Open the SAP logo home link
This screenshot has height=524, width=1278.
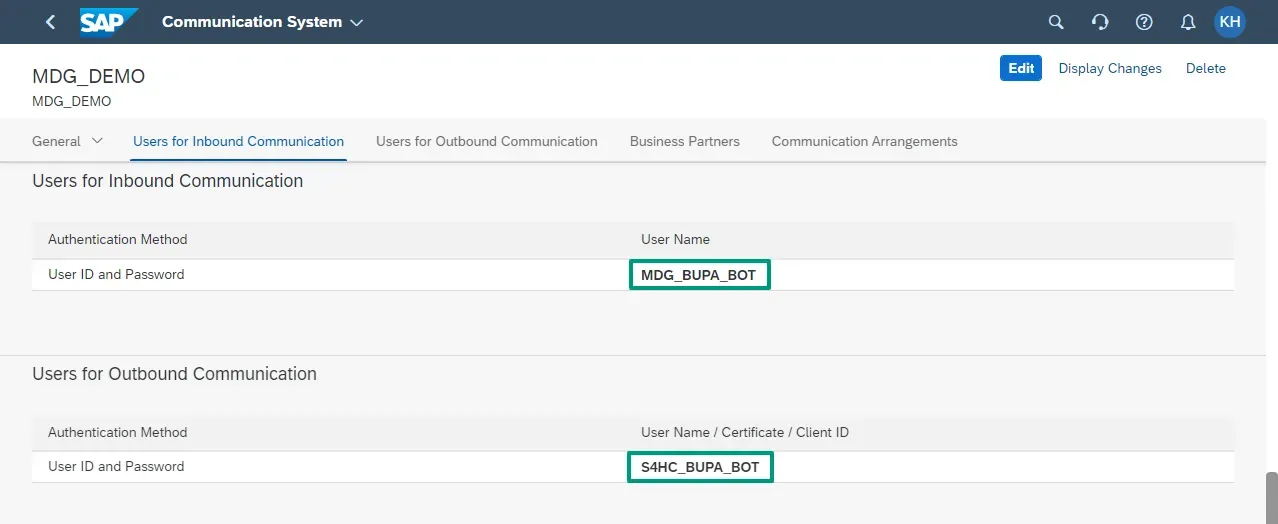(109, 21)
